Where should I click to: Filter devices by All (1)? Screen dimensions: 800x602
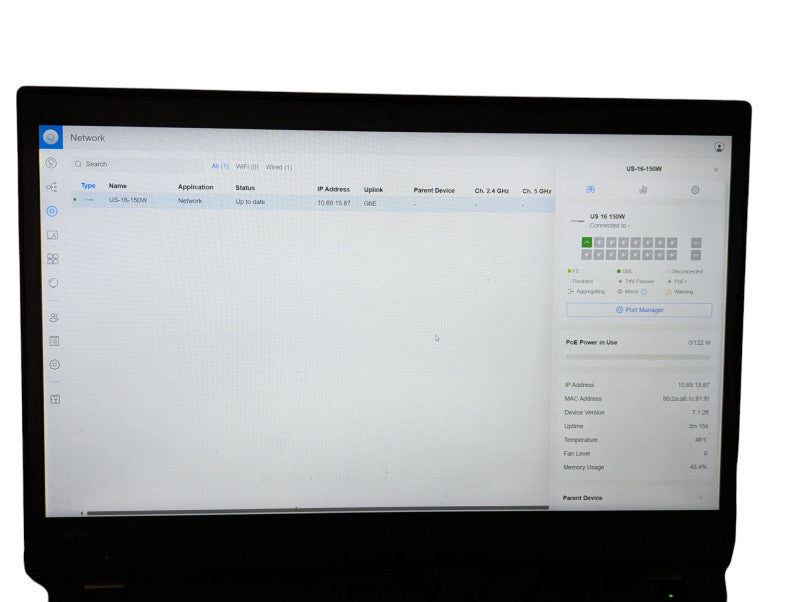[220, 166]
